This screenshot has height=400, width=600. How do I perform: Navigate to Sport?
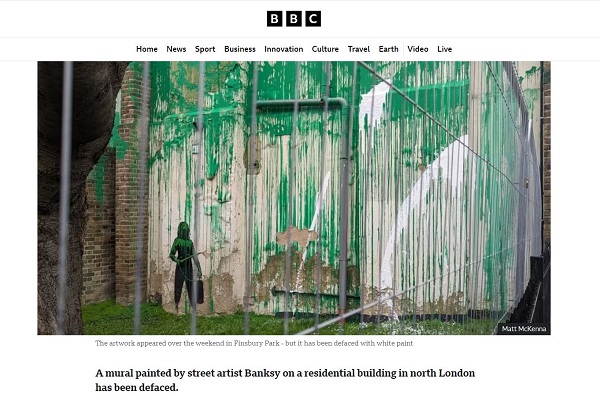pos(205,49)
